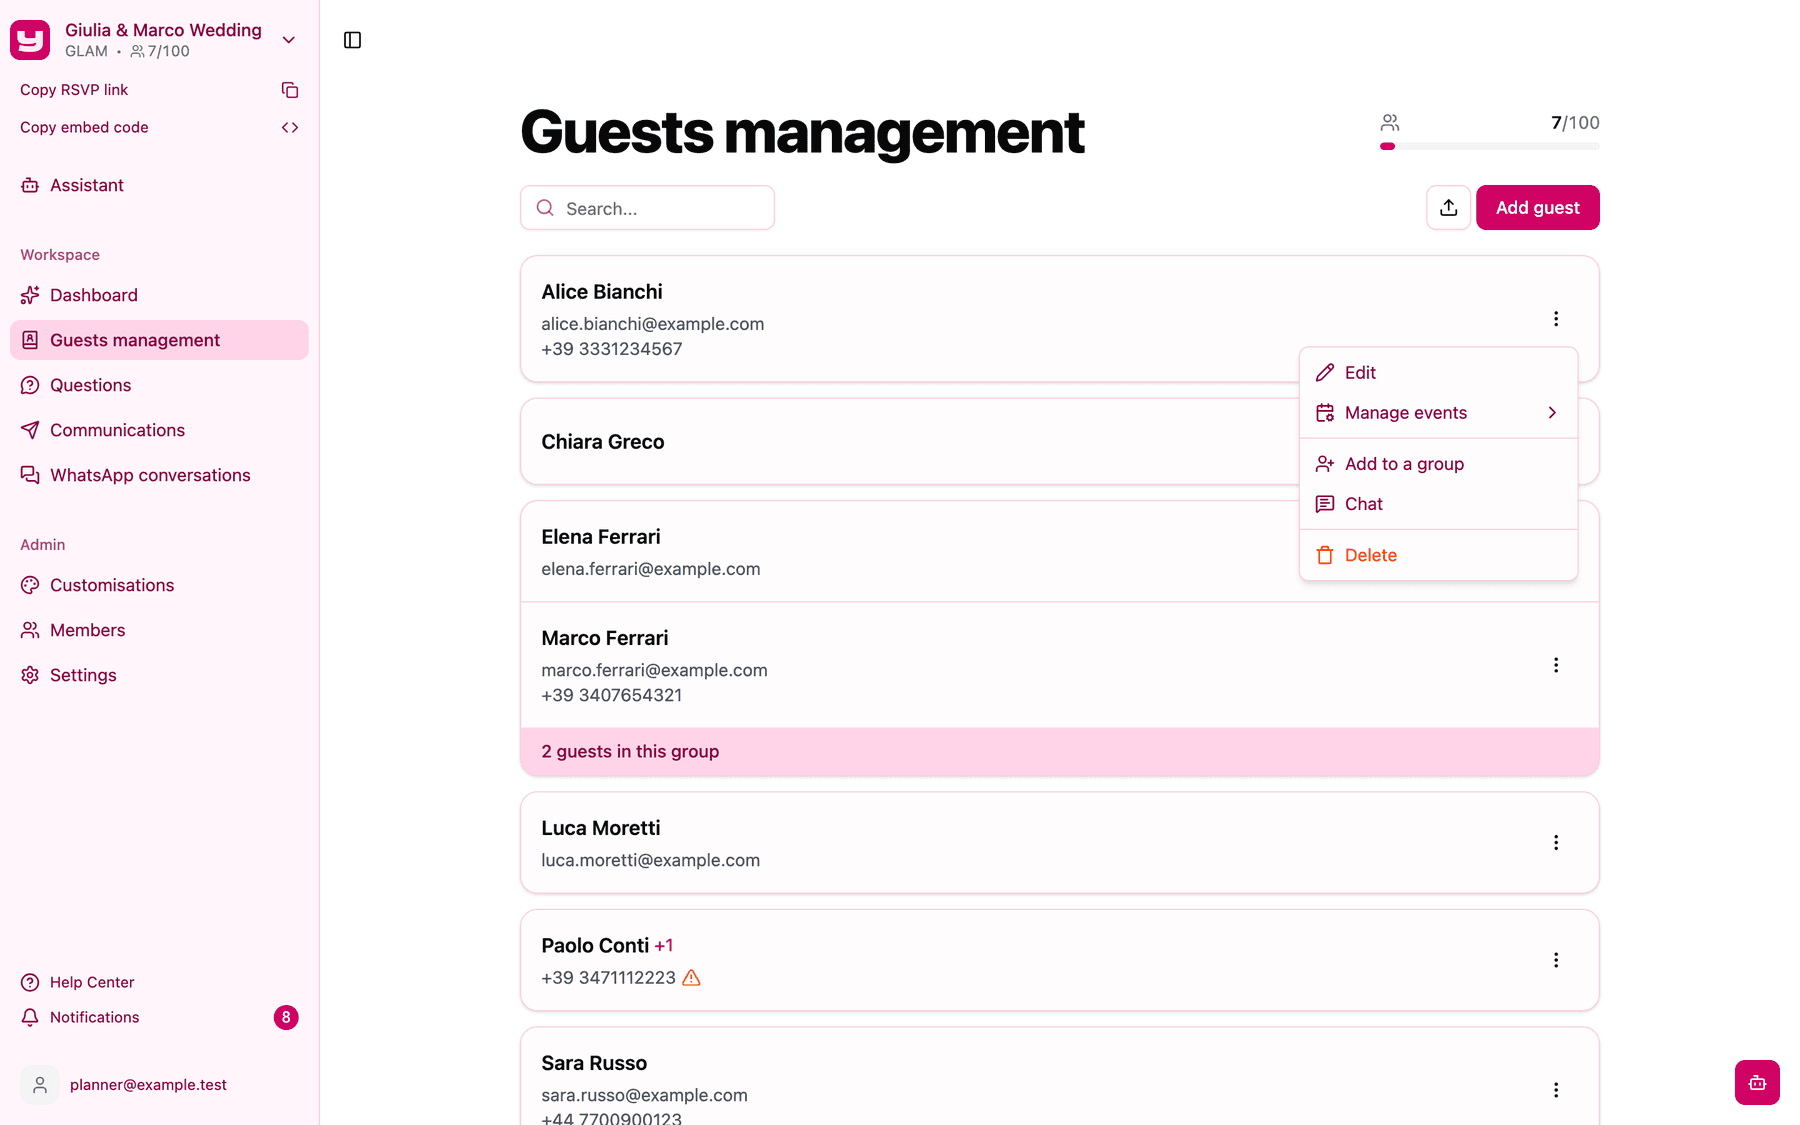This screenshot has width=1800, height=1125.
Task: Click the search magnifier icon
Action: pos(545,208)
